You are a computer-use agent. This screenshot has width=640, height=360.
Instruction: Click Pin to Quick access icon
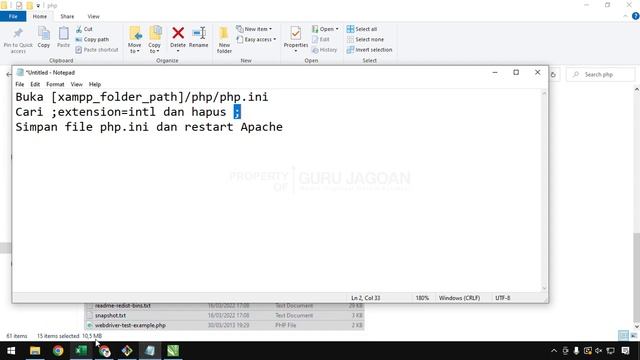pos(18,33)
